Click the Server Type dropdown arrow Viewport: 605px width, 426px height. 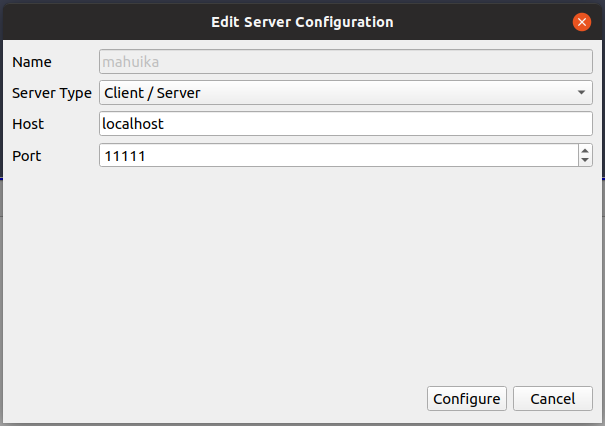pos(583,93)
